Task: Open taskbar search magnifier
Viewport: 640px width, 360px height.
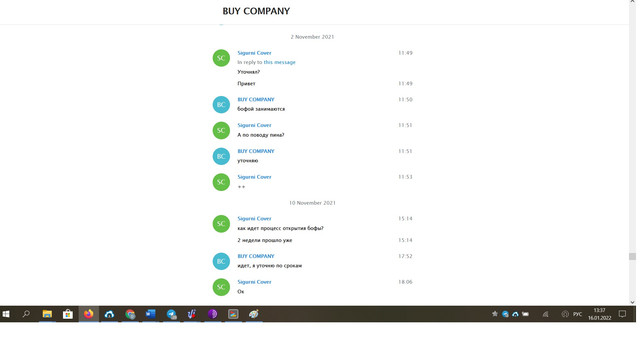Action: 26,314
